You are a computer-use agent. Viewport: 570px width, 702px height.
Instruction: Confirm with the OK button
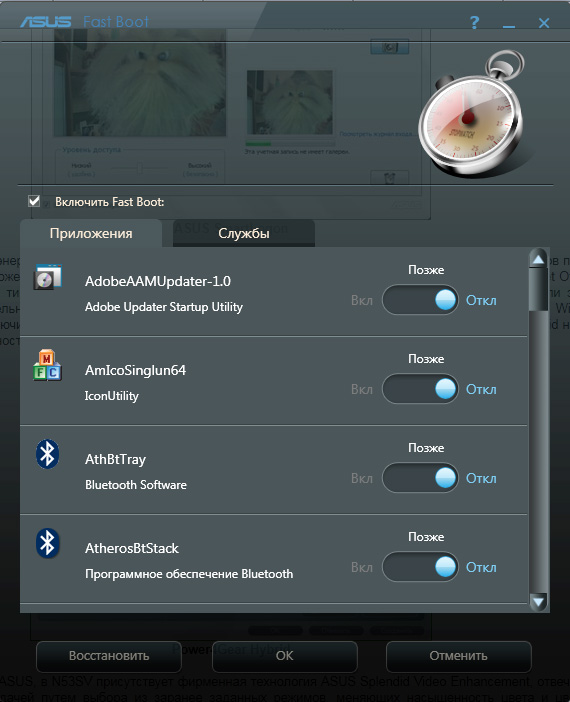click(285, 656)
